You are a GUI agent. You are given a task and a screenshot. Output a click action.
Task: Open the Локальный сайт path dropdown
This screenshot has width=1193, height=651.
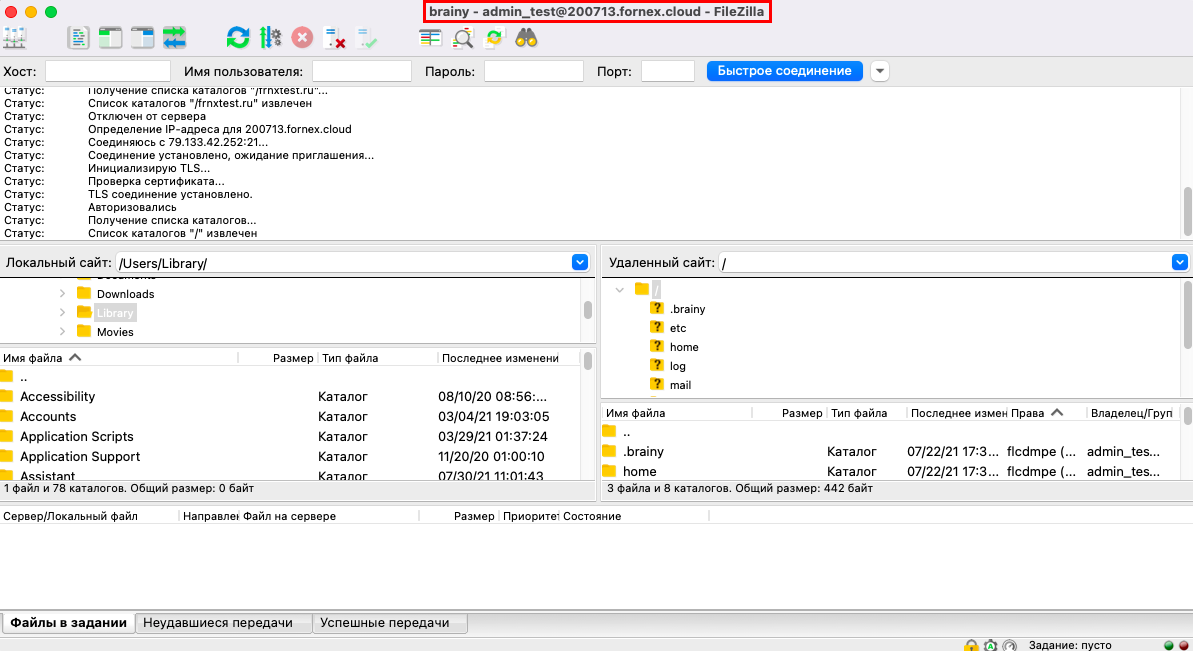(x=580, y=262)
